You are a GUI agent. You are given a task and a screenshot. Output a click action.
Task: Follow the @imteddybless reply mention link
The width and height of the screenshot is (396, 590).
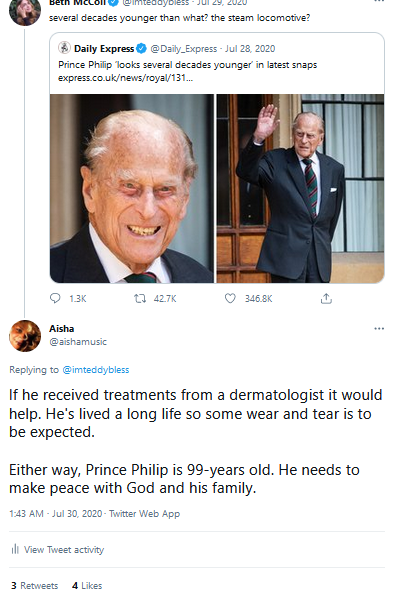click(x=96, y=370)
